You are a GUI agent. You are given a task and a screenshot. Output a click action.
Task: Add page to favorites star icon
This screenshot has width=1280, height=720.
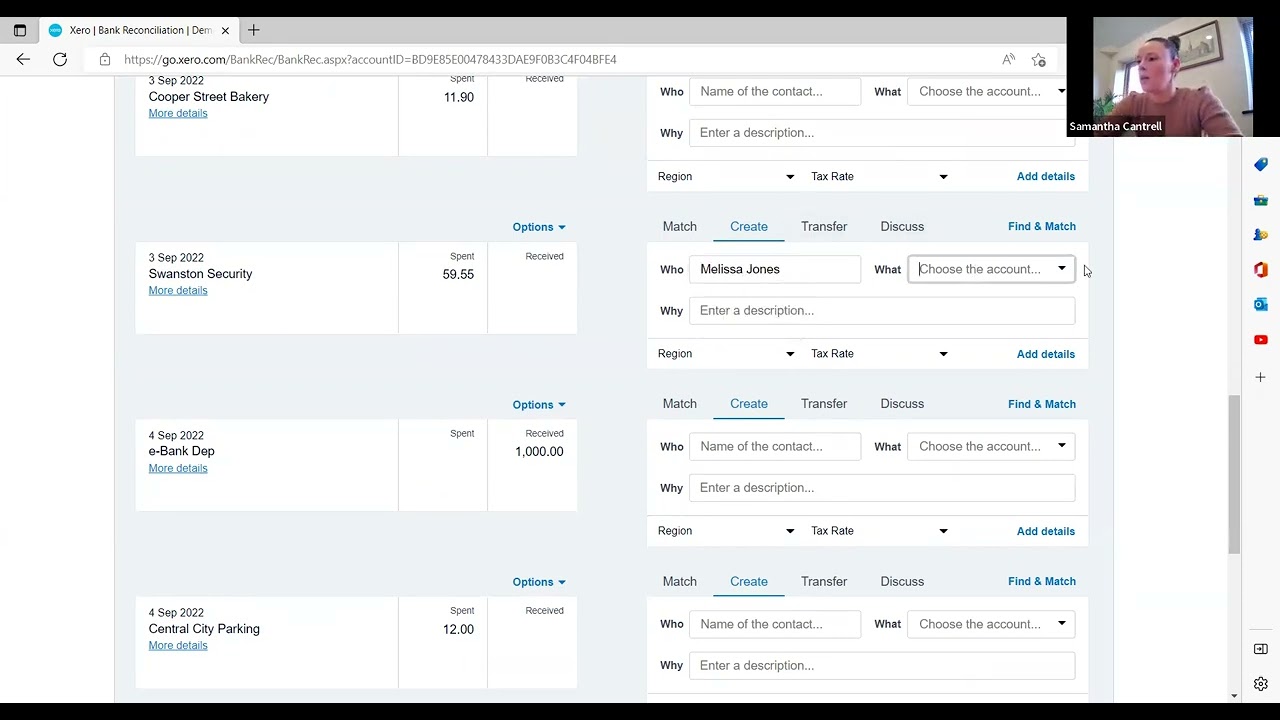coord(1039,60)
